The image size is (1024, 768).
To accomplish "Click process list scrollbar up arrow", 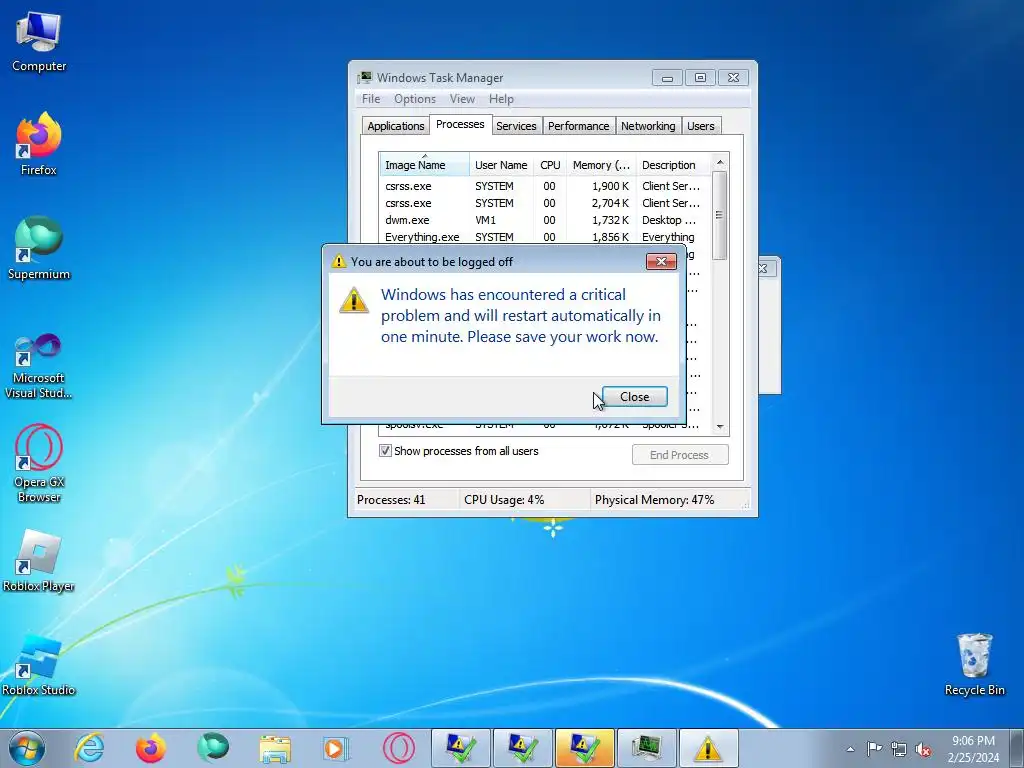I will (720, 162).
